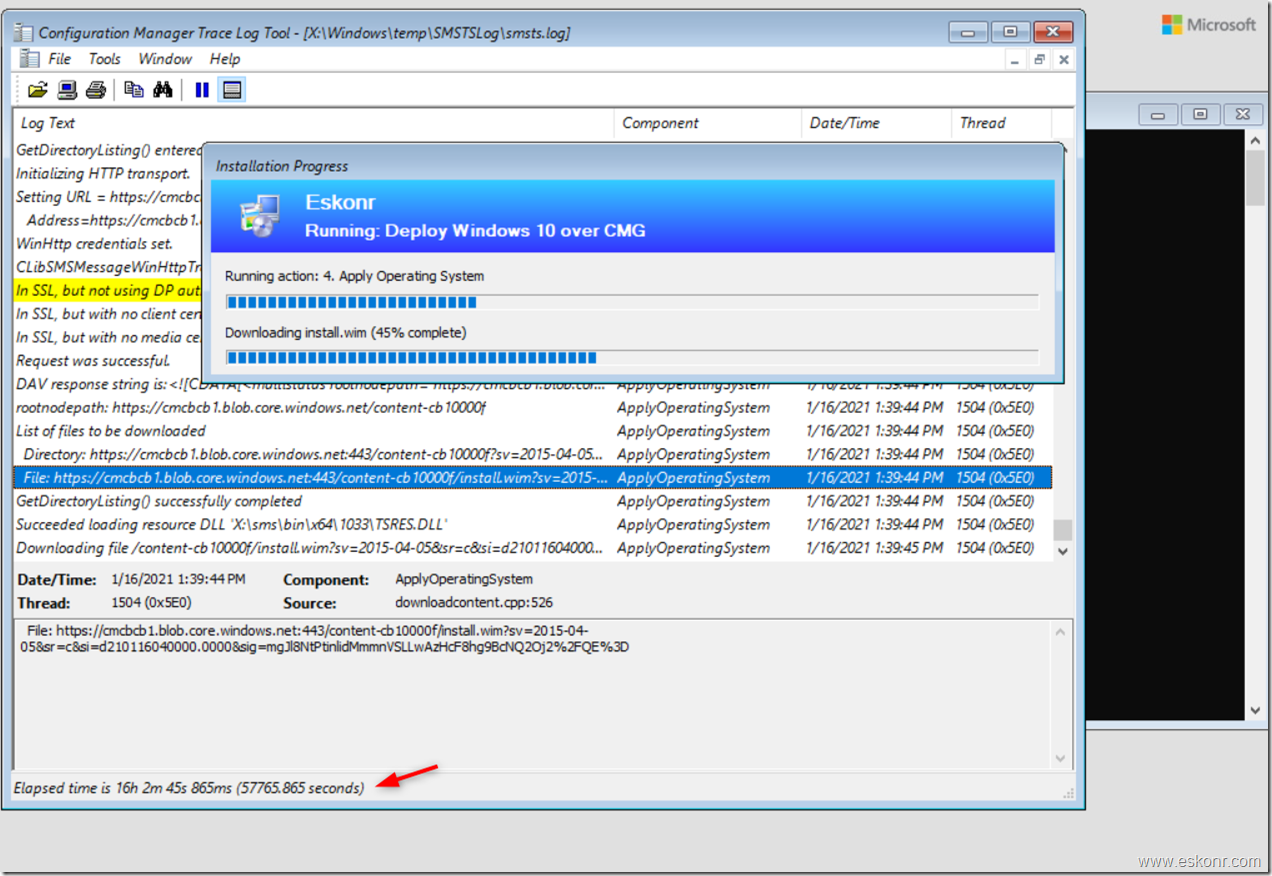Screen dimensions: 1272x876
Task: Click the maximize toggle of the black window
Action: 1199,114
